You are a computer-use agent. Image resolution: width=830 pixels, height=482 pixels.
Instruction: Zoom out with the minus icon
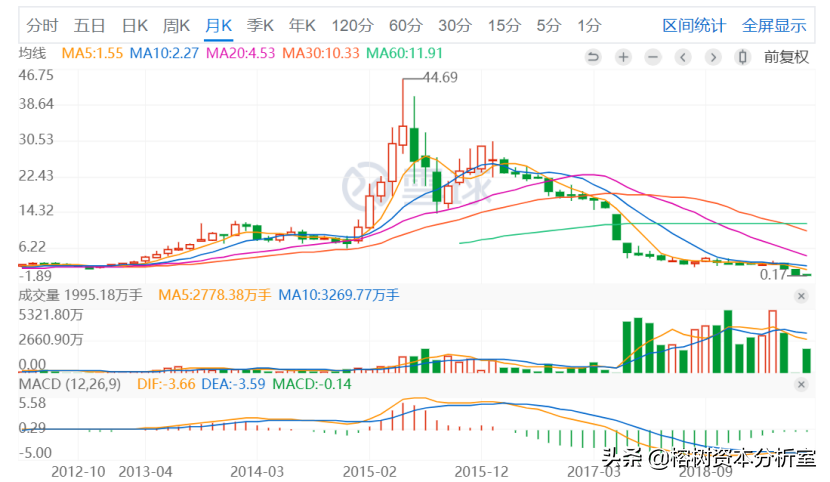[653, 57]
